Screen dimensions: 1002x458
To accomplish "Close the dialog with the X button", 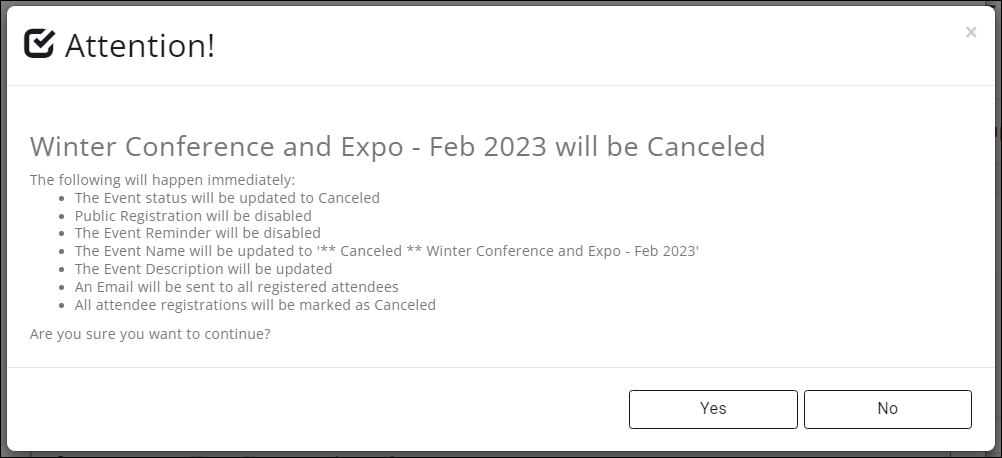I will tap(971, 32).
